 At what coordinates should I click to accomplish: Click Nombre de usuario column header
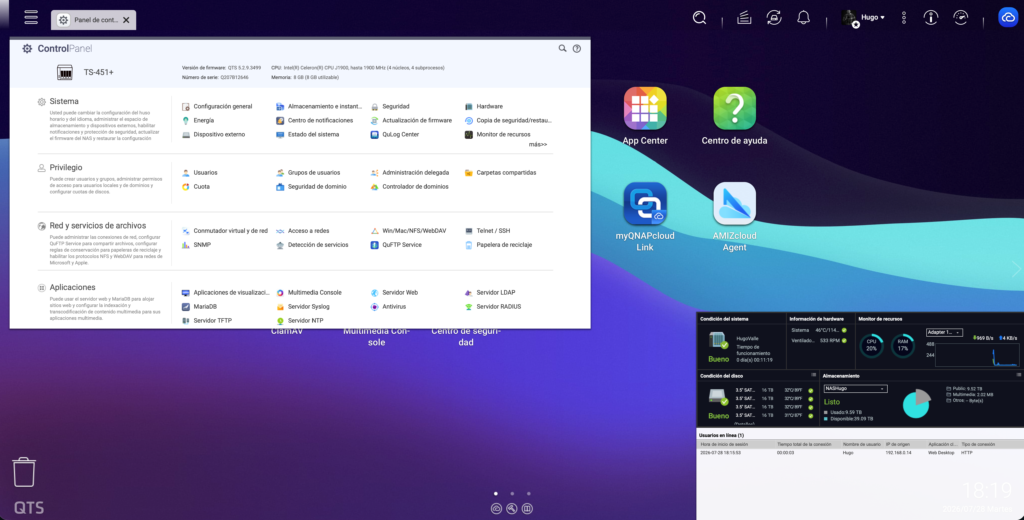click(x=861, y=444)
